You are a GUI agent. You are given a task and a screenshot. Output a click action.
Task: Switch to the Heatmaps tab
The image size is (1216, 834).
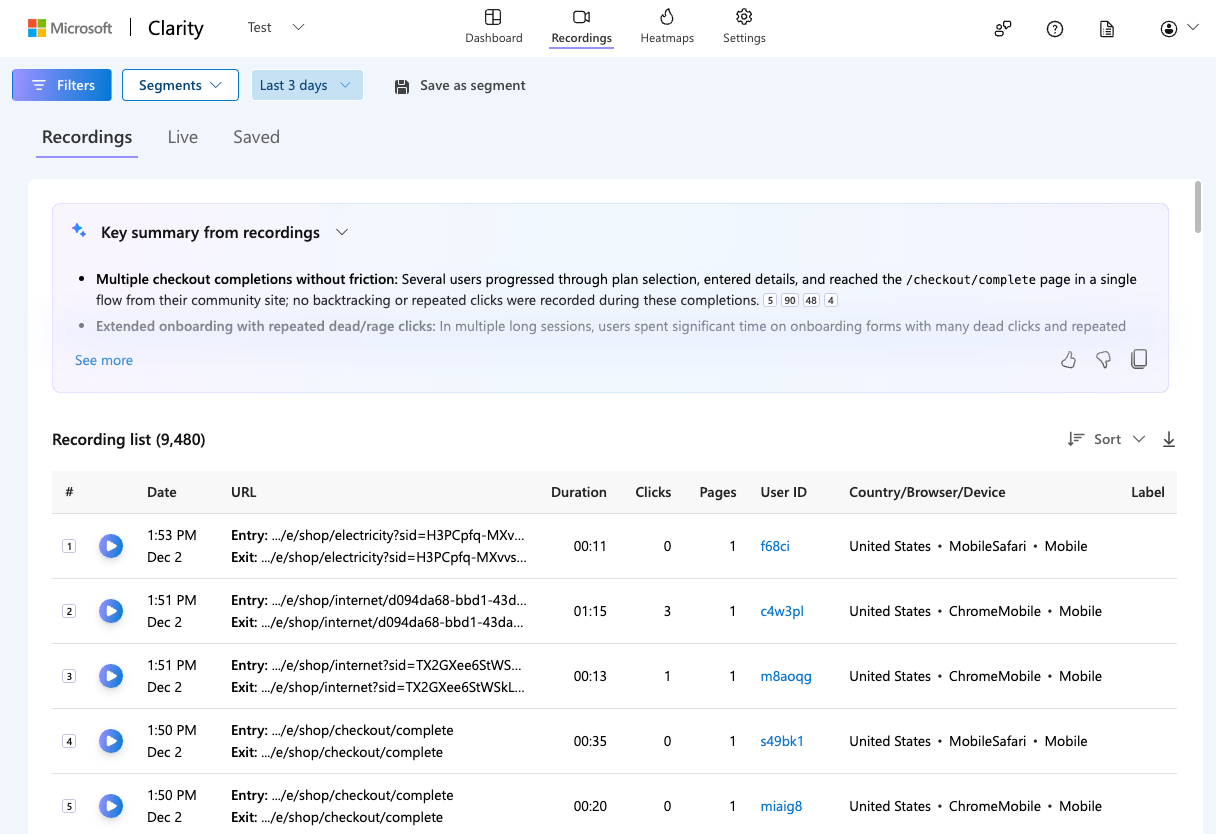[x=667, y=27]
